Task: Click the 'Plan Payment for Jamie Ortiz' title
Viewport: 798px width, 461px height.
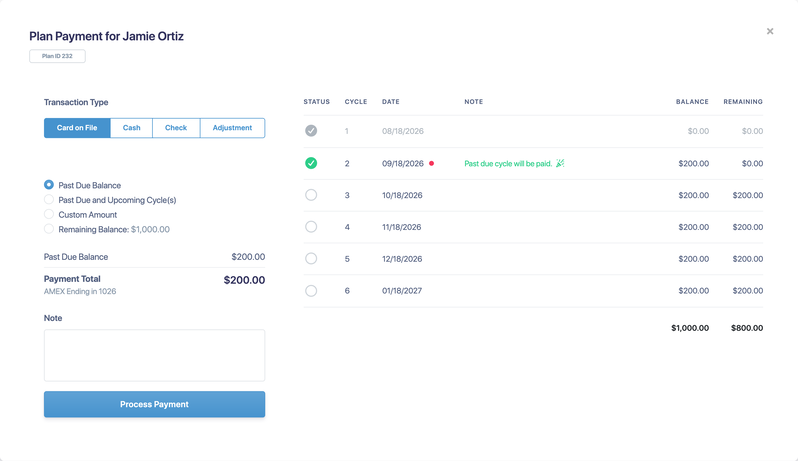Action: (106, 36)
